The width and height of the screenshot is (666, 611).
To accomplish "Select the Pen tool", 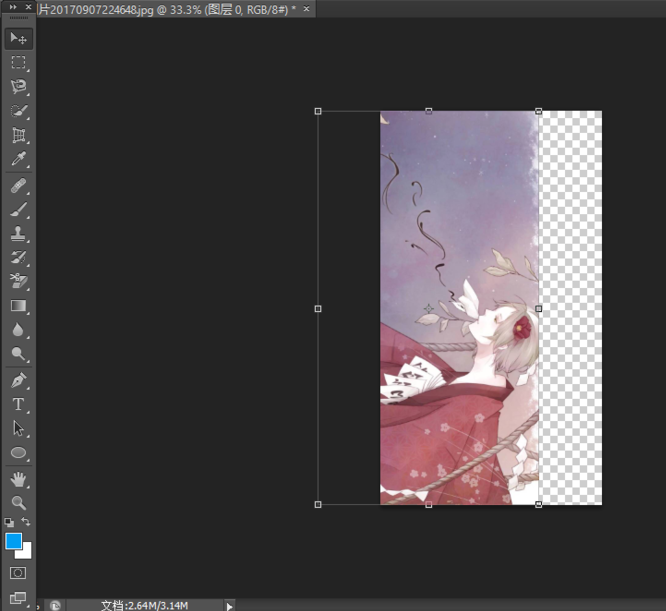I will [18, 380].
